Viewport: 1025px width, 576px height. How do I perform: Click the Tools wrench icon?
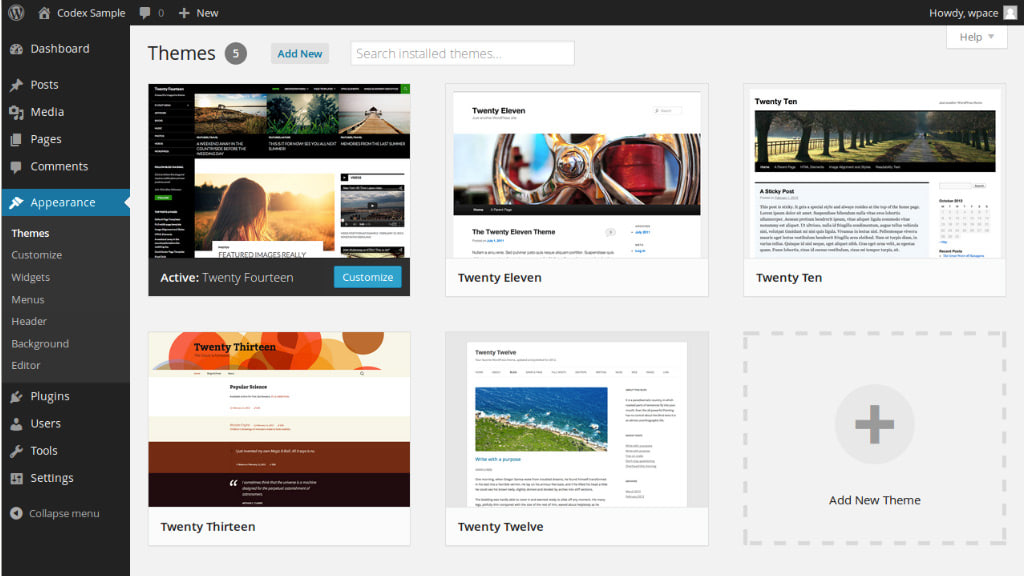coord(16,451)
